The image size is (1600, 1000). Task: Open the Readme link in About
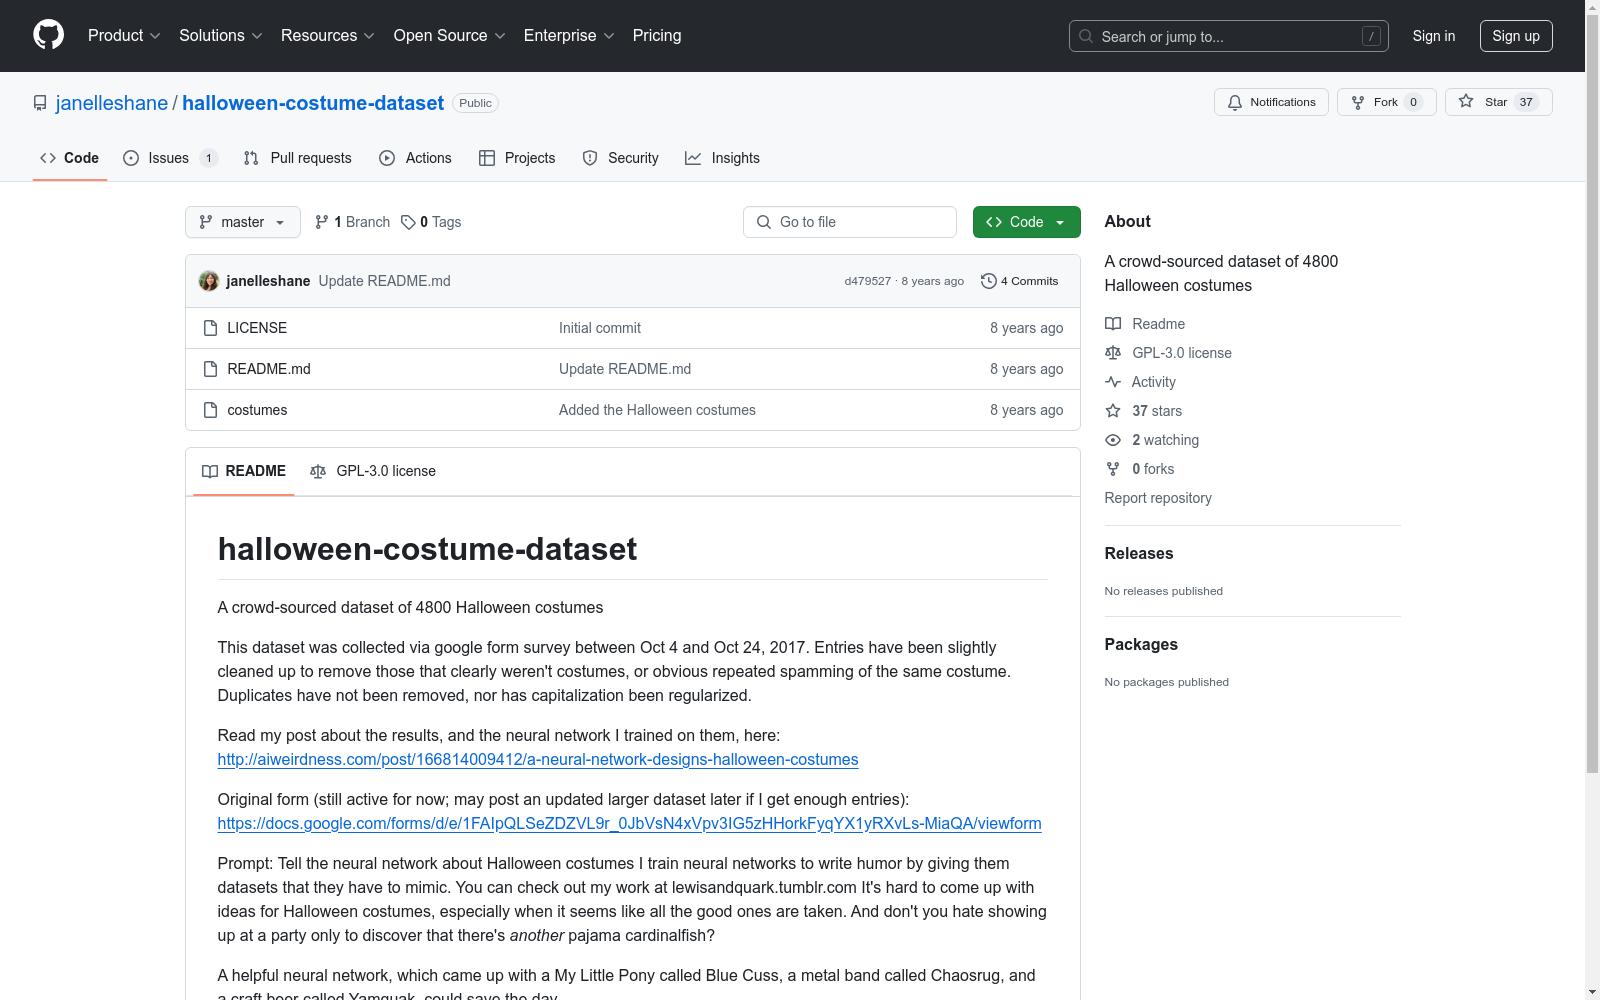[1145, 324]
